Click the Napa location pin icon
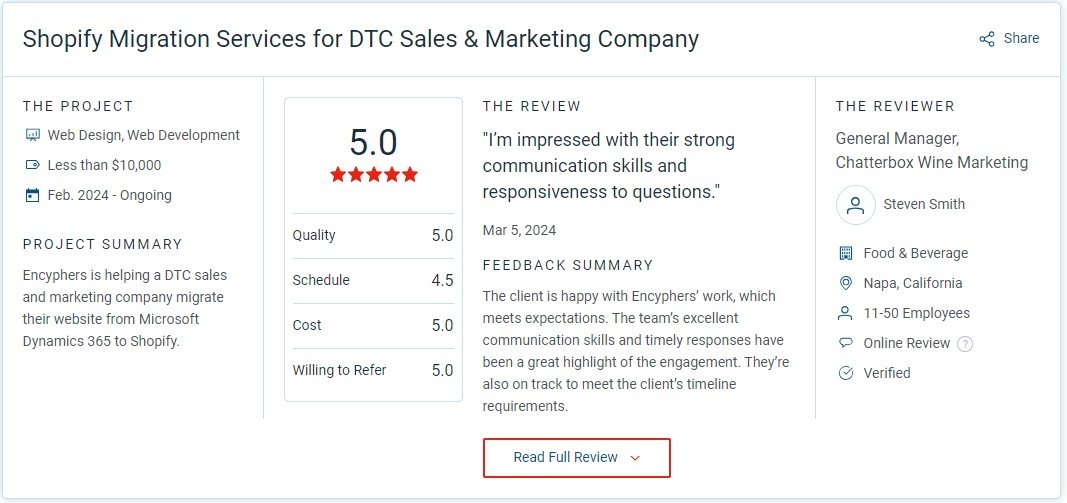The height and width of the screenshot is (503, 1067). point(846,283)
